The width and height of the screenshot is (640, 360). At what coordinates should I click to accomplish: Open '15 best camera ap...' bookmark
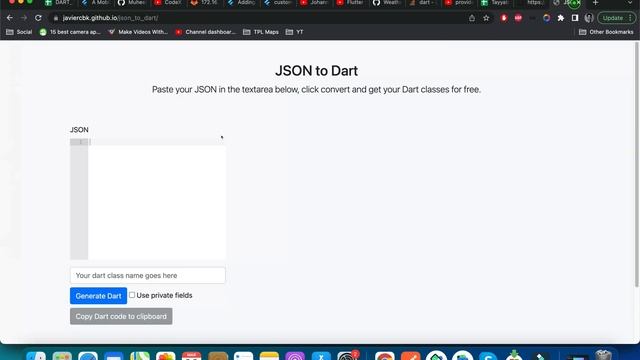tap(70, 32)
